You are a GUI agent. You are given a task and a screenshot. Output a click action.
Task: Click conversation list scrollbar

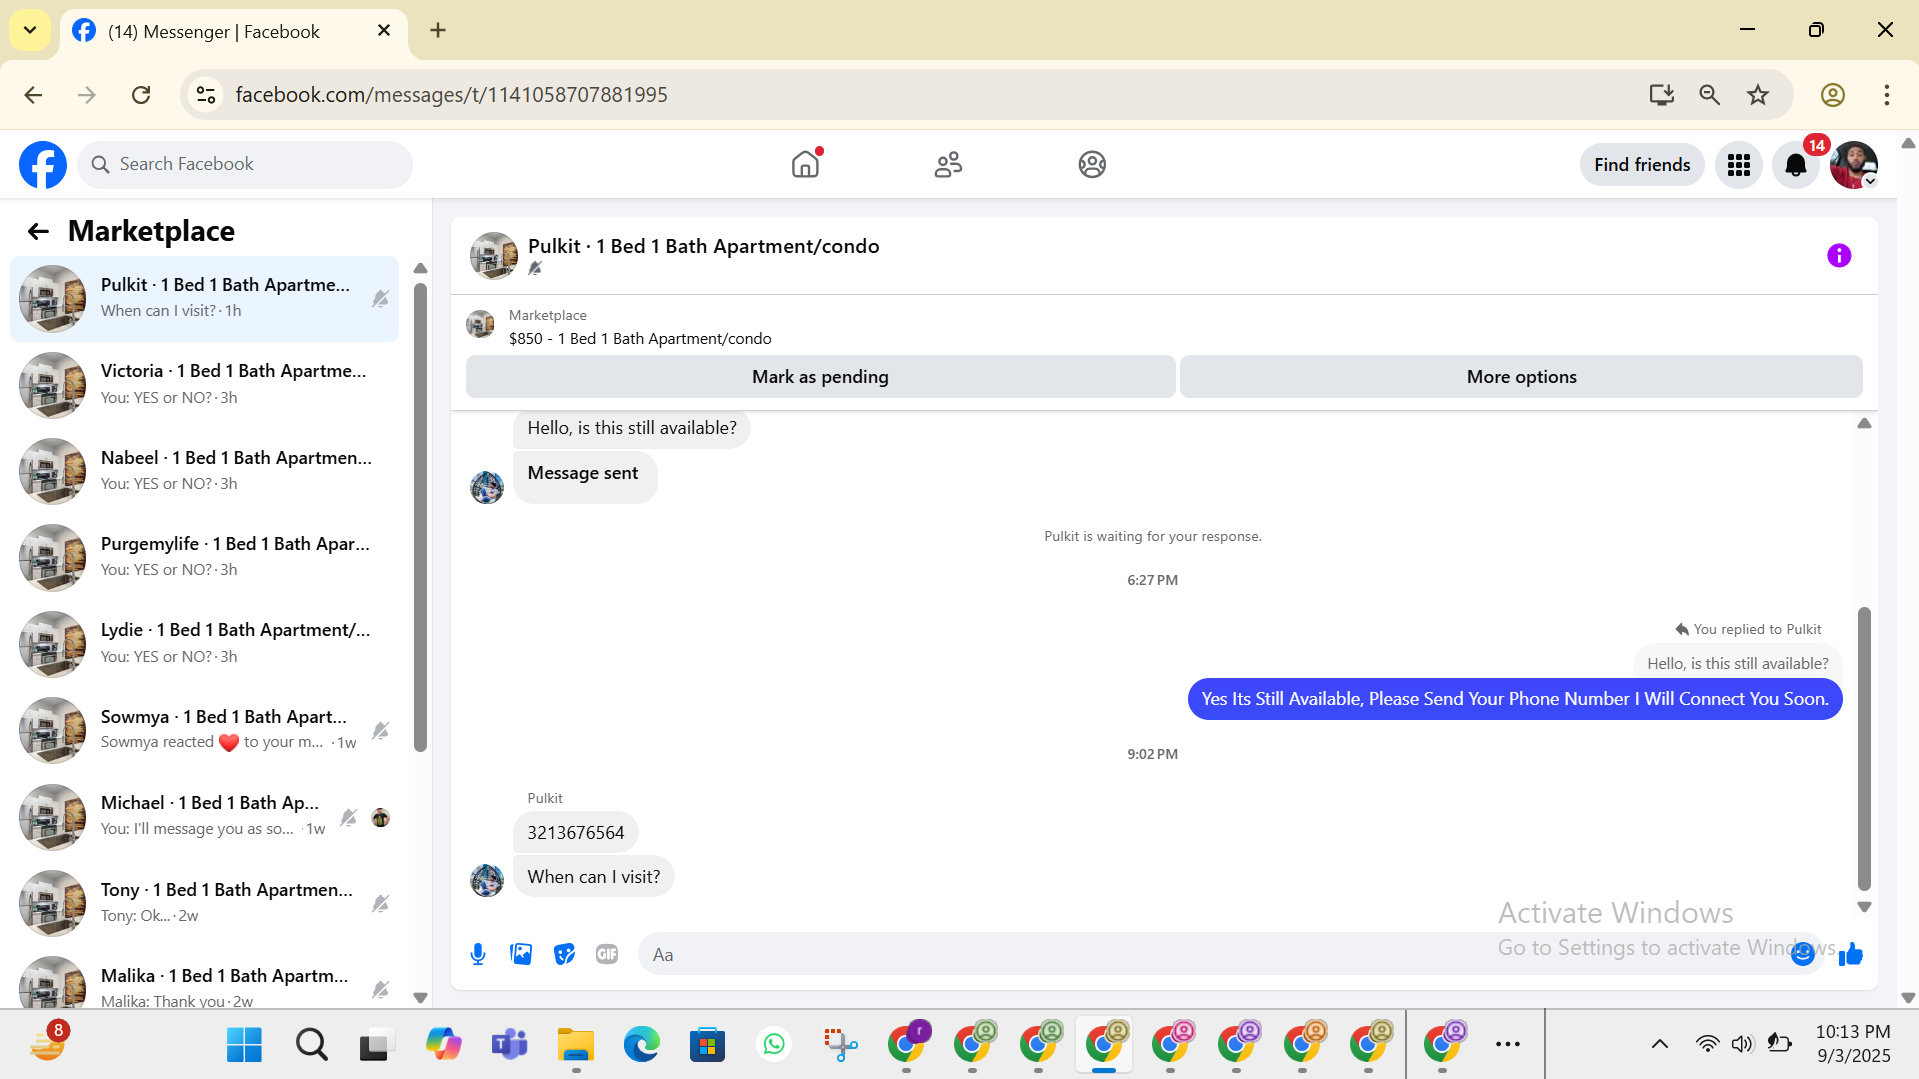pos(420,518)
